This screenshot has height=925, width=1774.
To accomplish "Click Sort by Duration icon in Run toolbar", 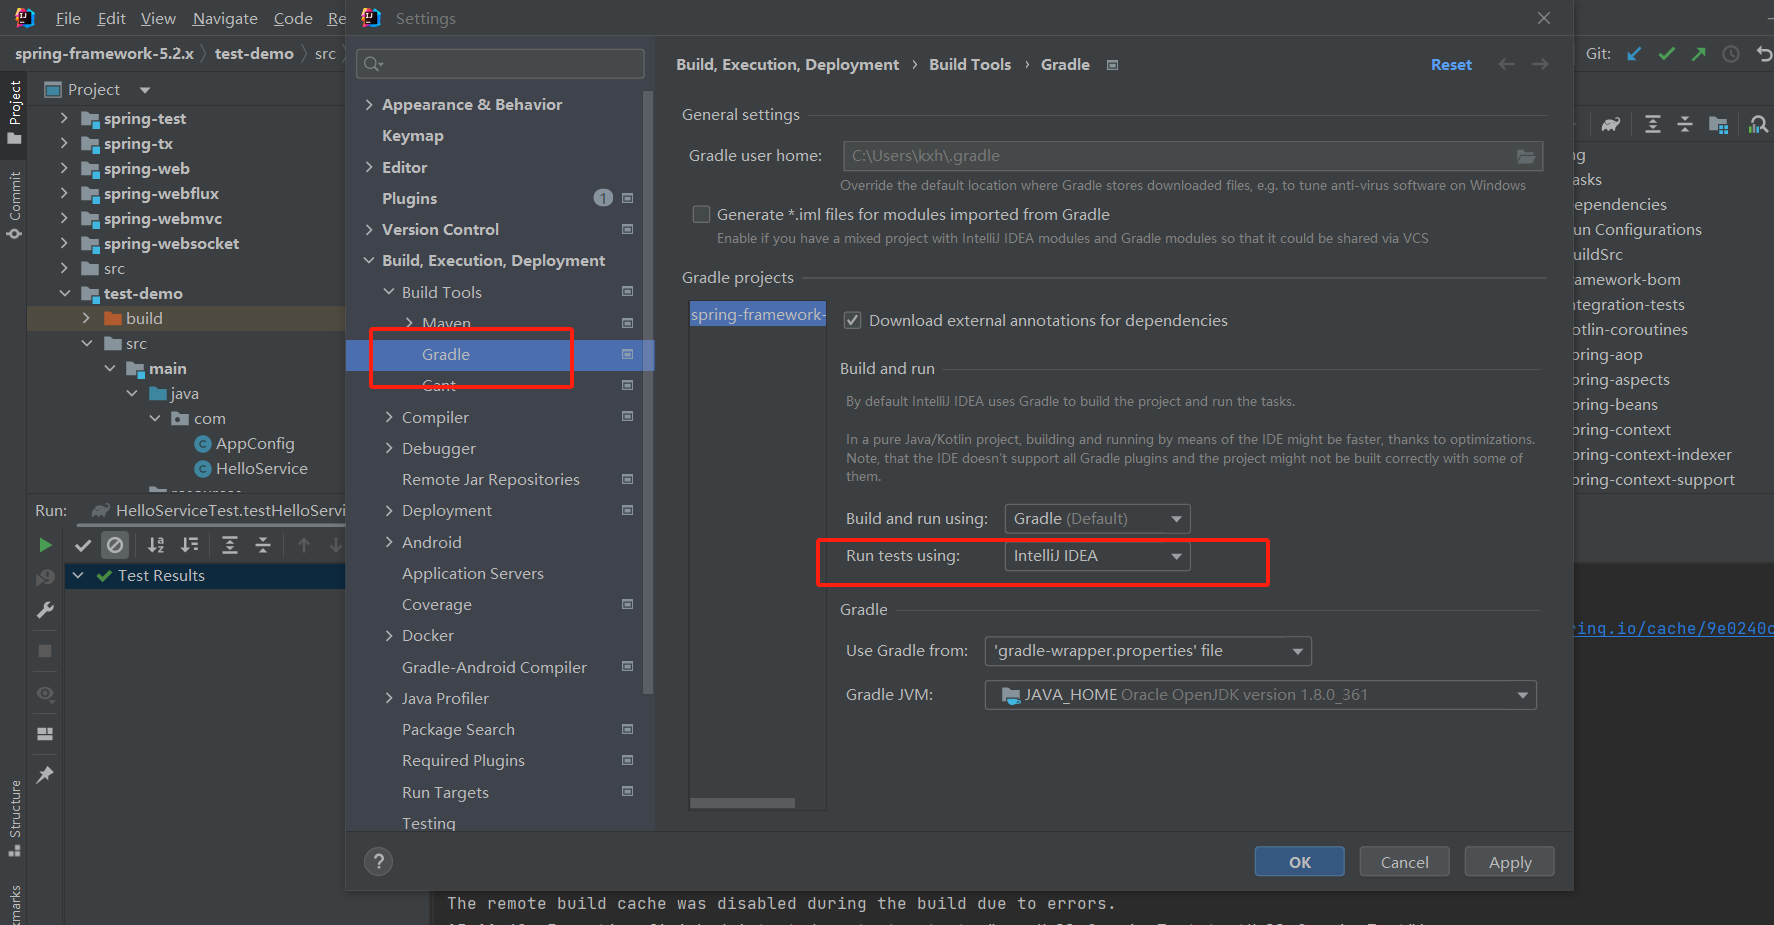I will tap(189, 545).
